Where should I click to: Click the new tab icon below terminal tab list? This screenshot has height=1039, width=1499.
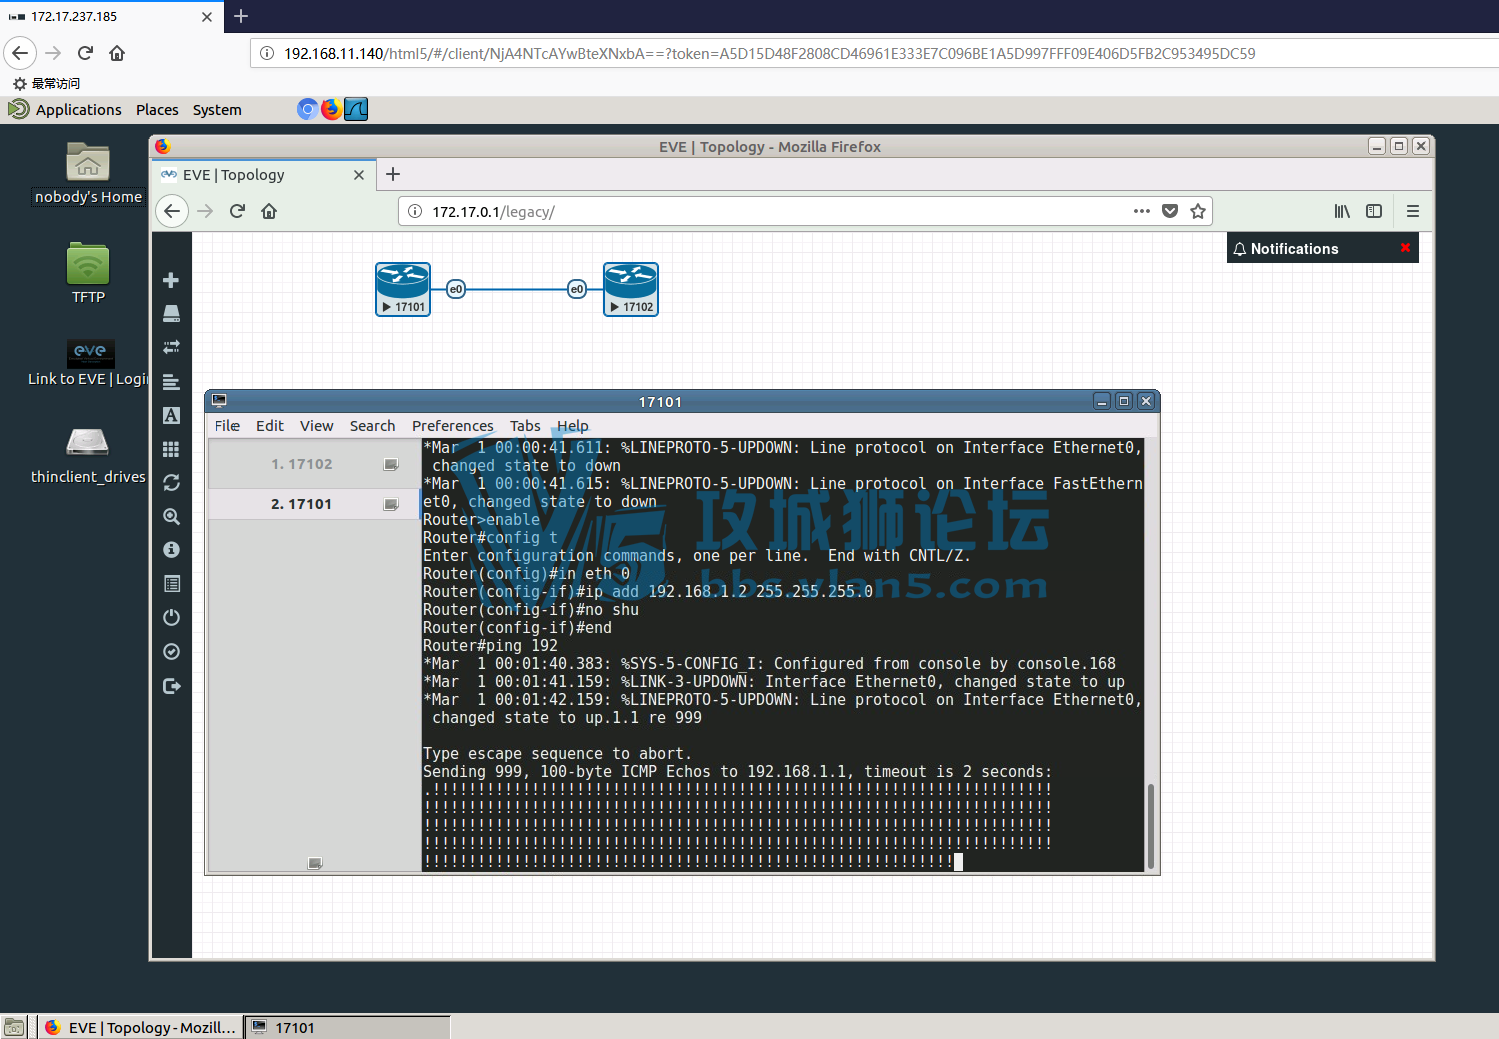pos(315,863)
